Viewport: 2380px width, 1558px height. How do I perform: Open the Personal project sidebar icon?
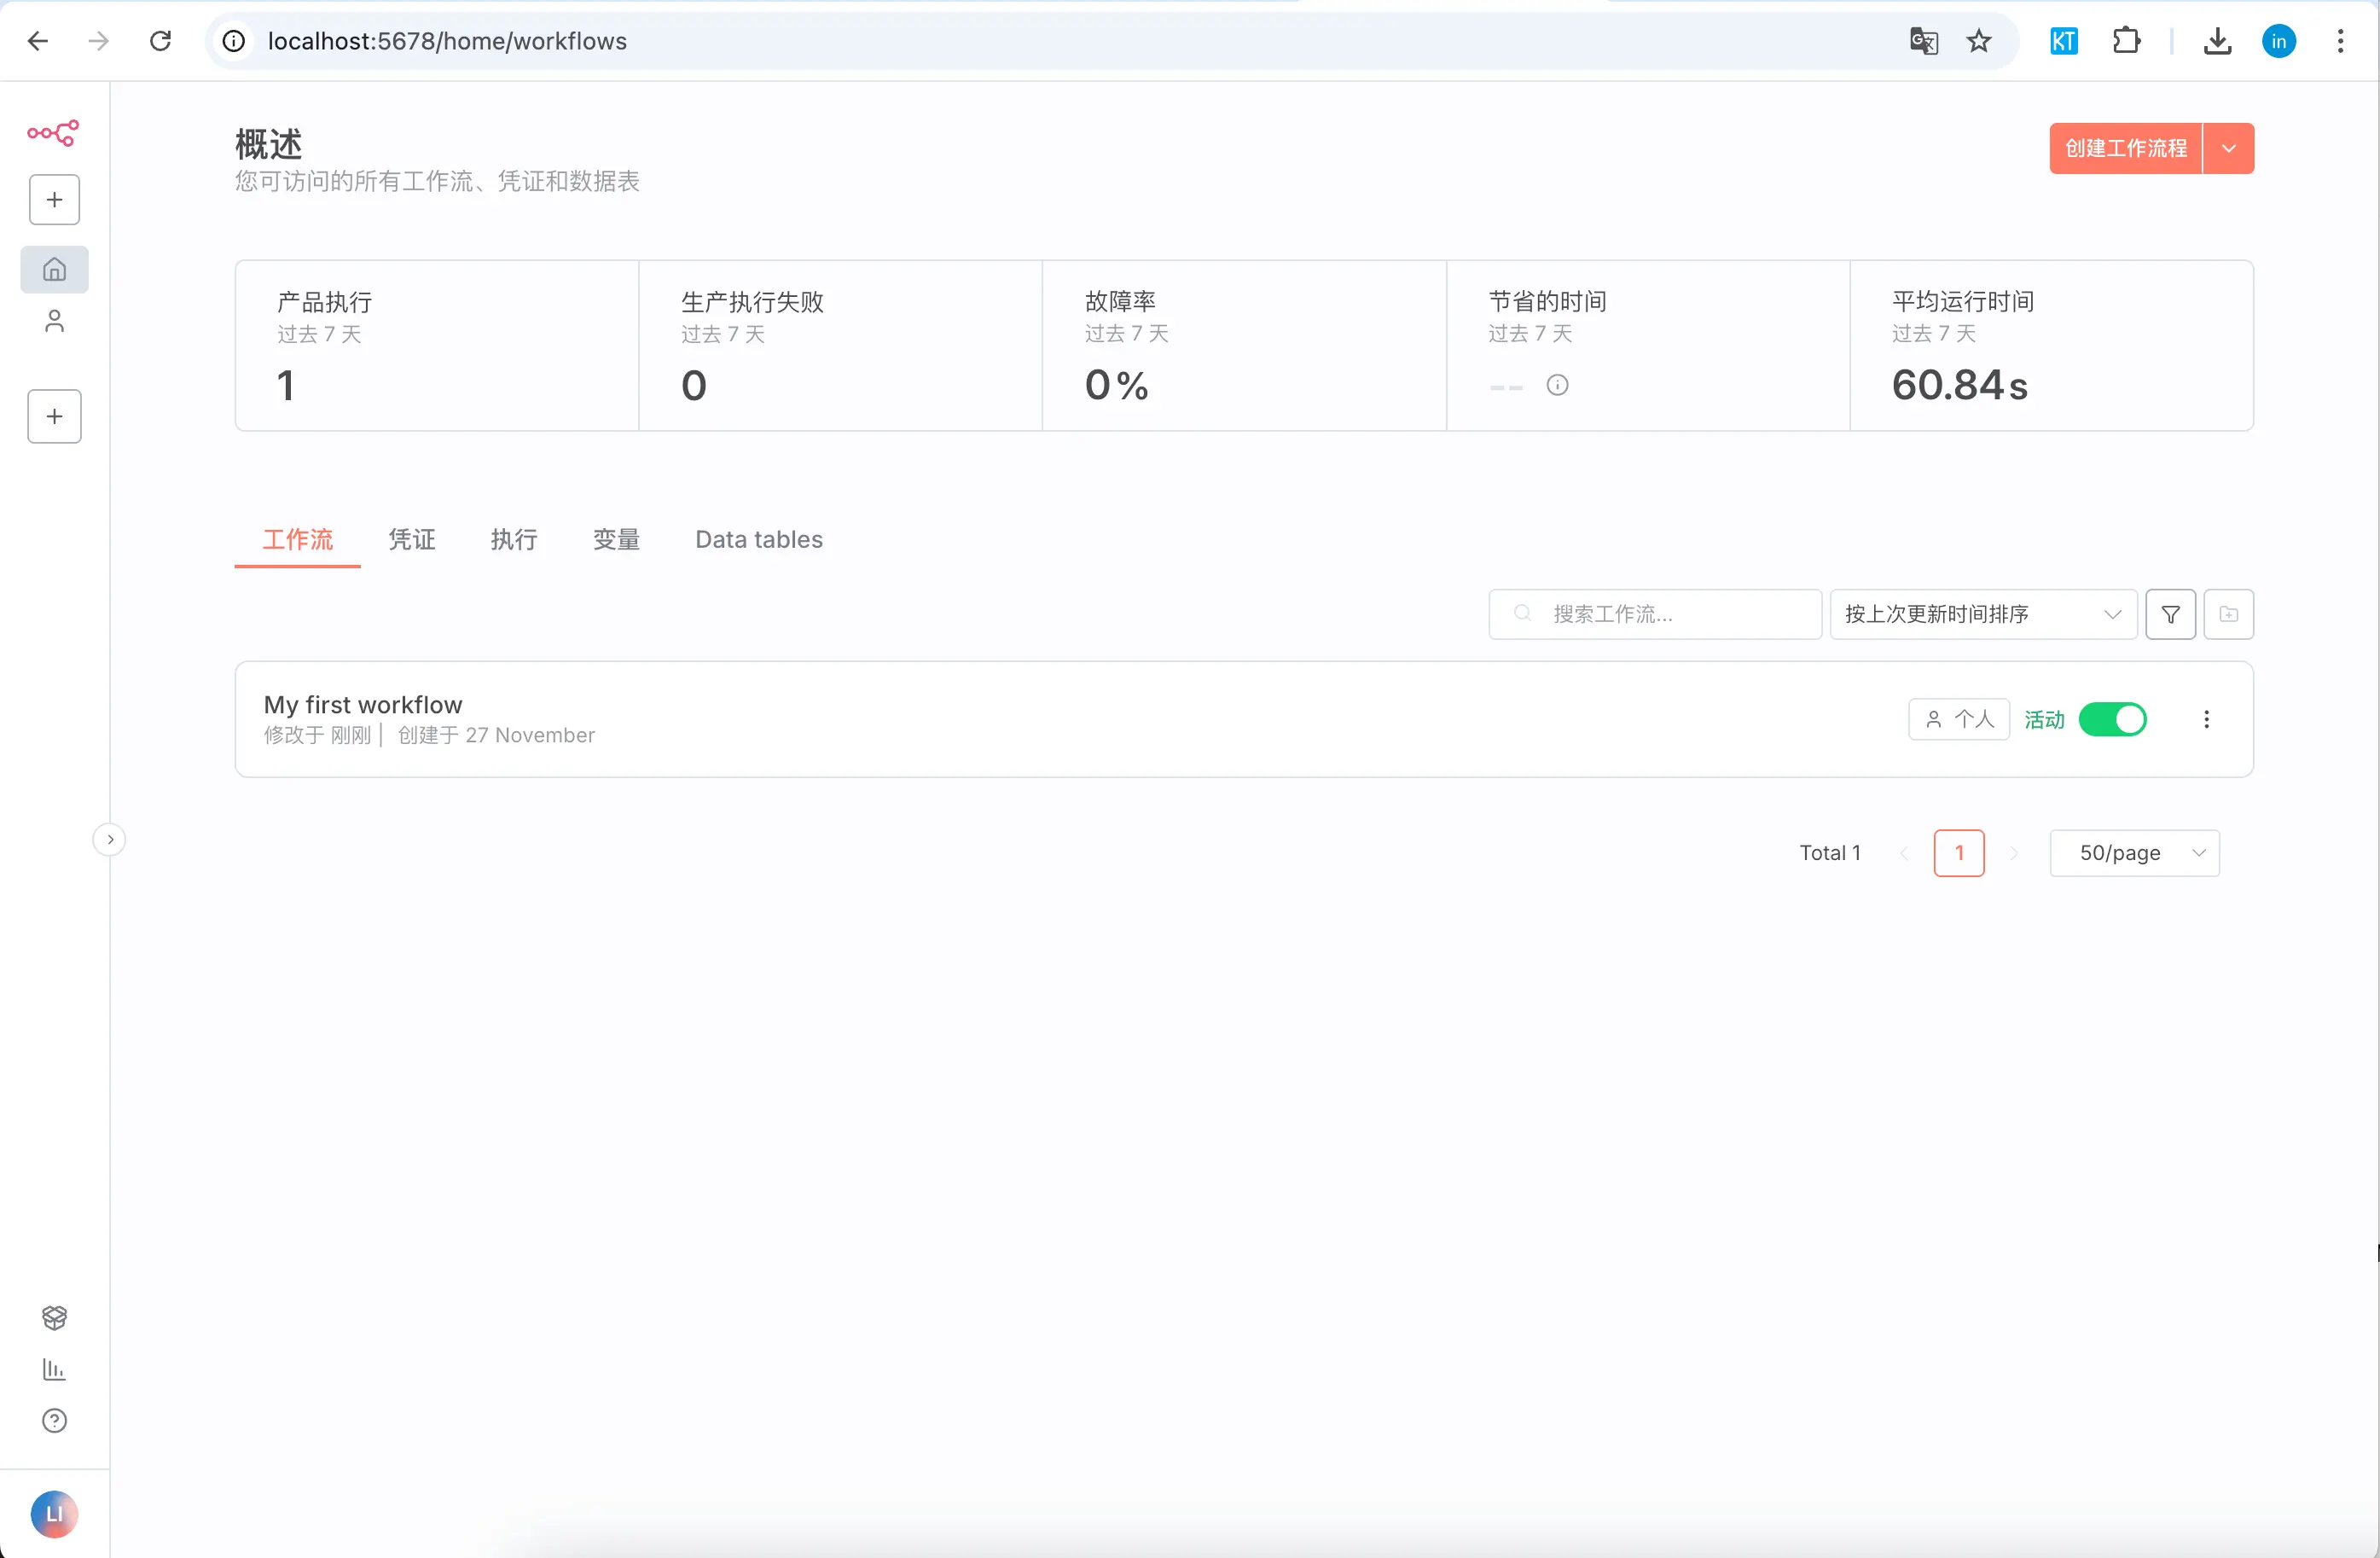click(x=54, y=321)
